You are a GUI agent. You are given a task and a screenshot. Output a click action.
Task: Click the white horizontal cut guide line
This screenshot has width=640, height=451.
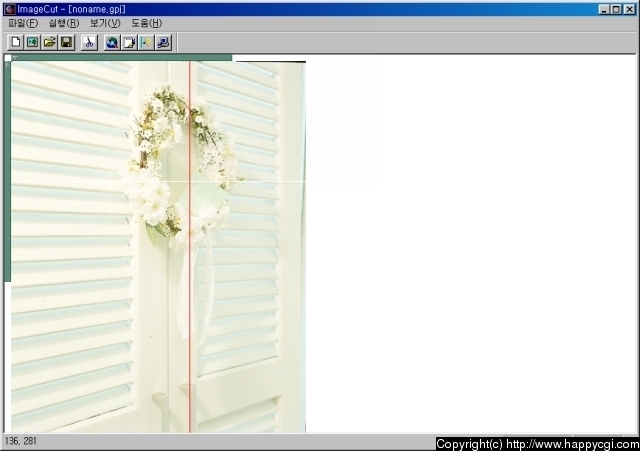click(158, 181)
